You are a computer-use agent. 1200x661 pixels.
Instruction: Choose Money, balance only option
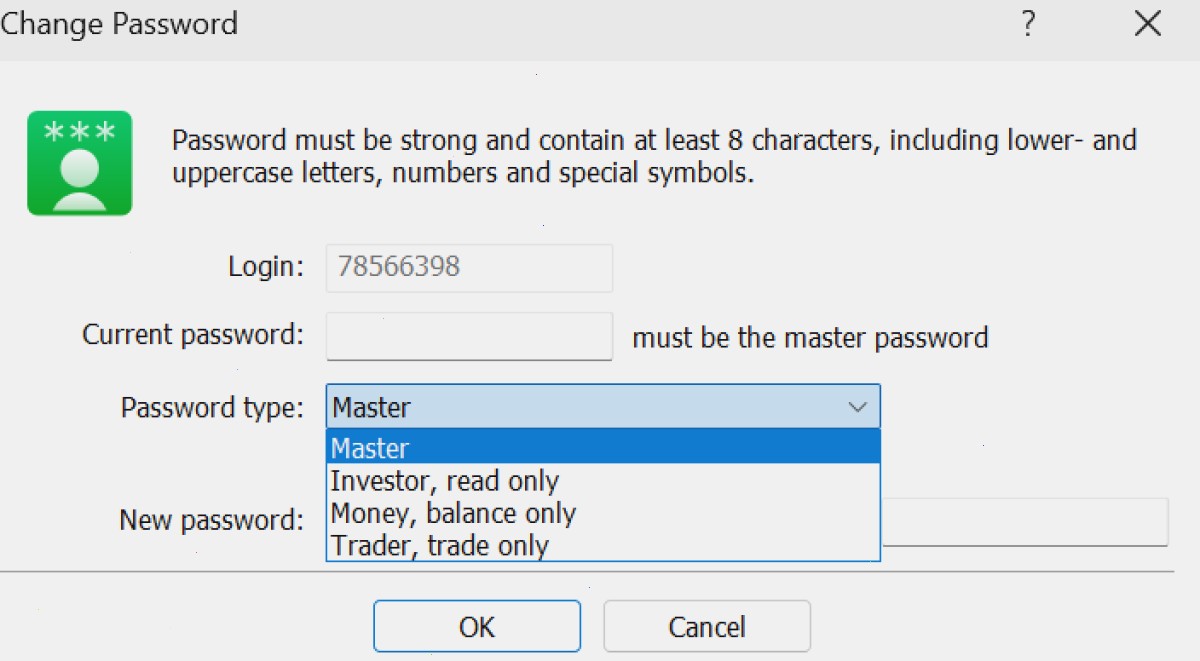coord(603,513)
